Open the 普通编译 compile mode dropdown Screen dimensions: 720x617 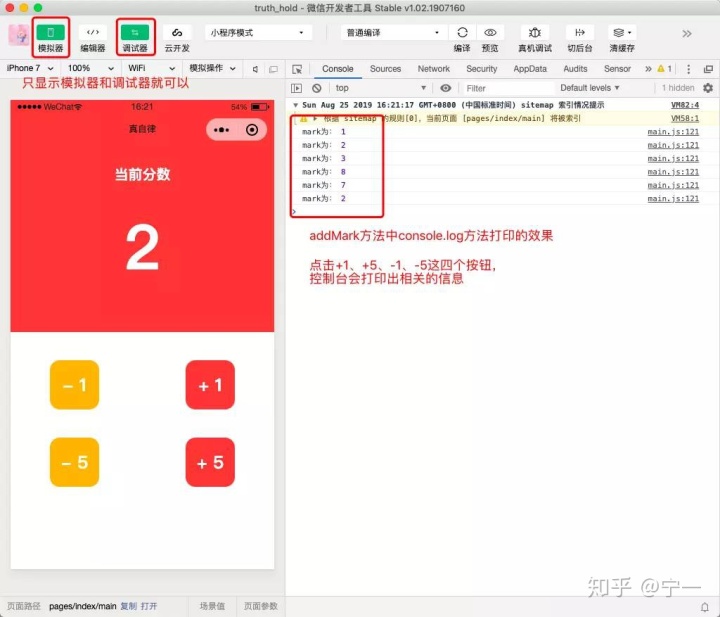click(393, 33)
